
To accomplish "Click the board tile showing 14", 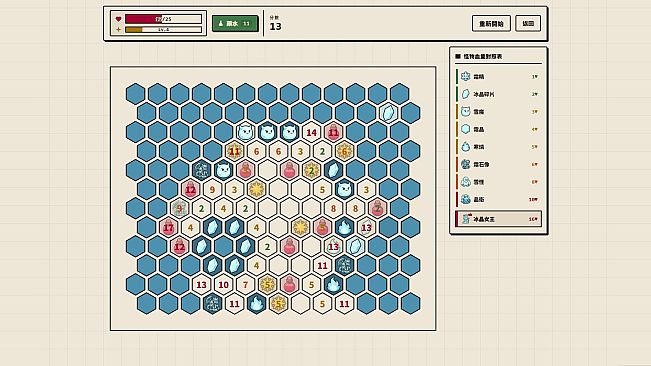I will 311,132.
